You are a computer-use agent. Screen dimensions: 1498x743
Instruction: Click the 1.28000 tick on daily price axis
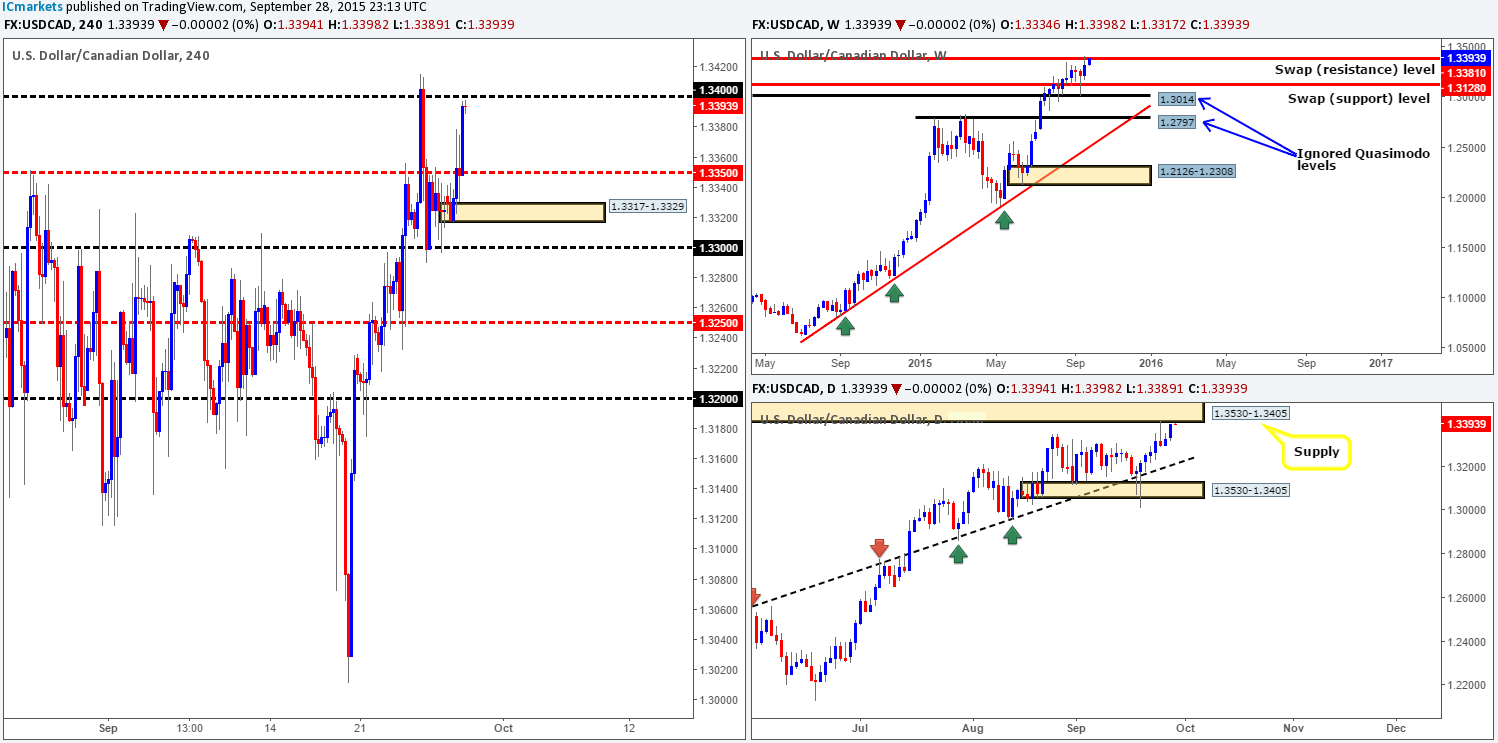[1464, 554]
